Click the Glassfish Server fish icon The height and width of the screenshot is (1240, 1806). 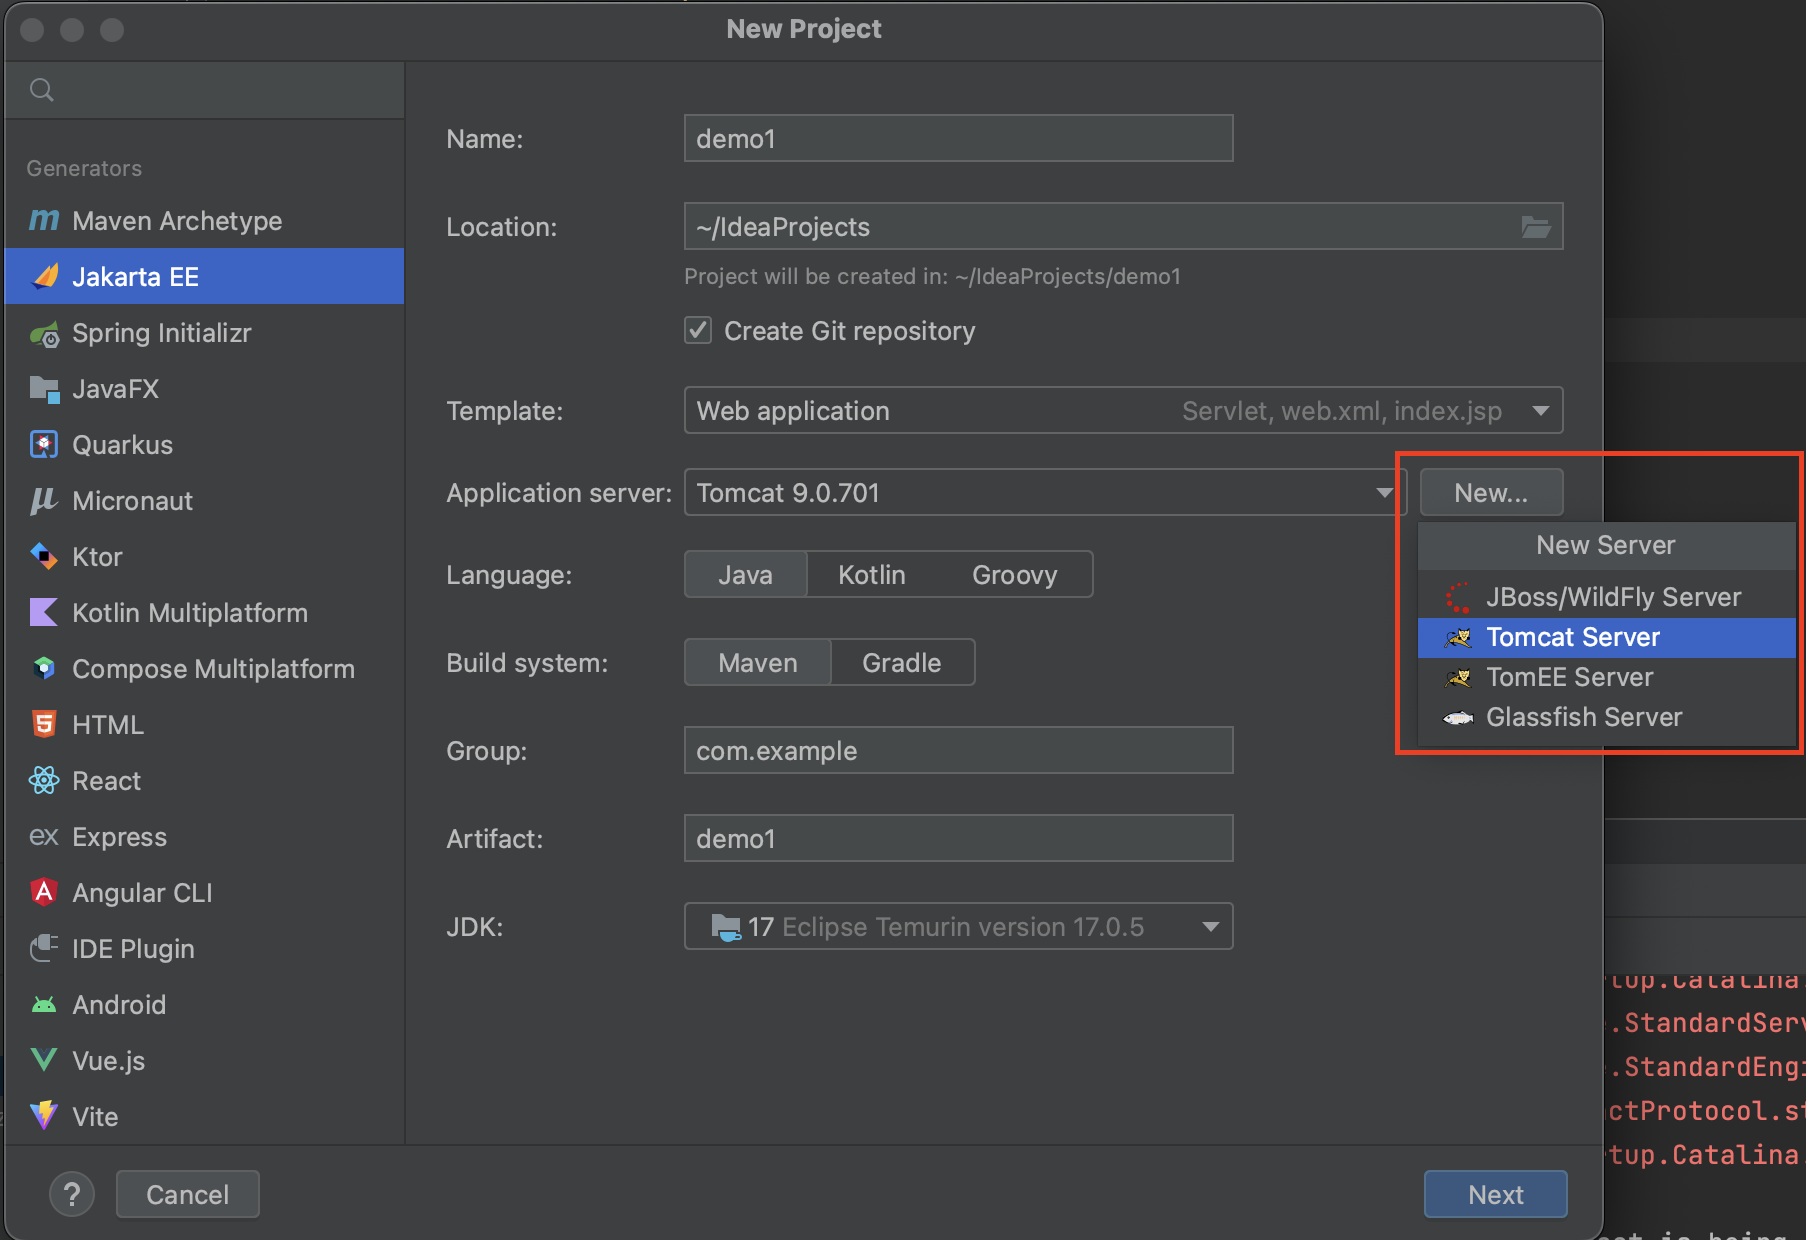(x=1458, y=717)
